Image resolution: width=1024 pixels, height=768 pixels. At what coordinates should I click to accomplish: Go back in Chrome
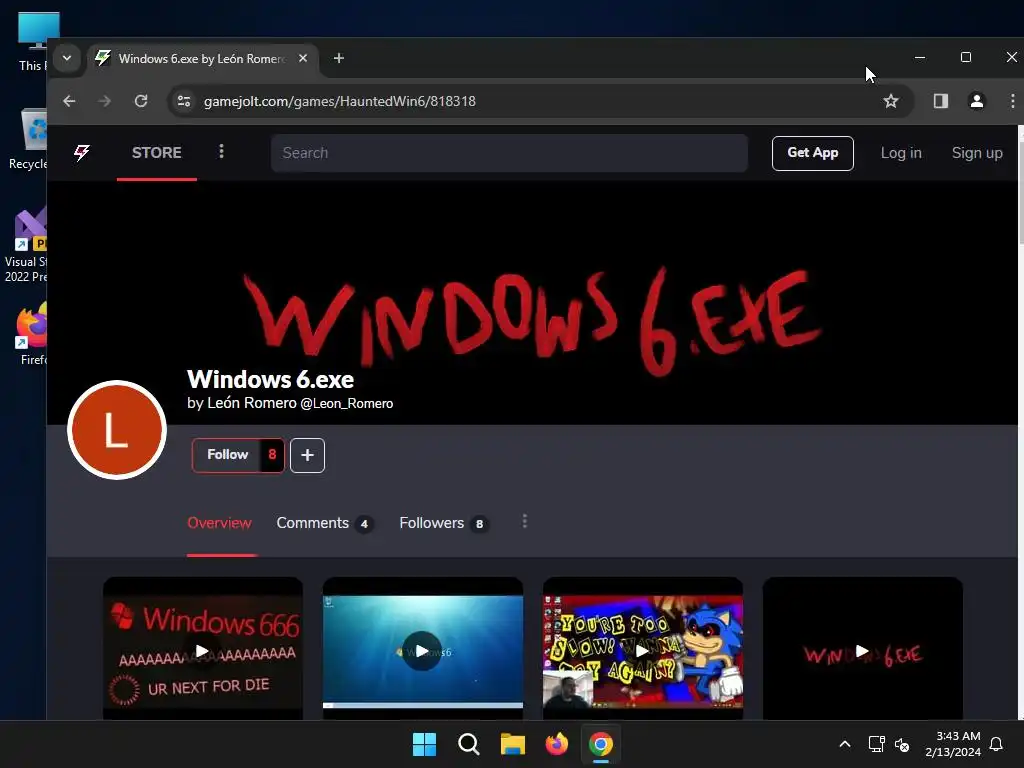point(69,101)
